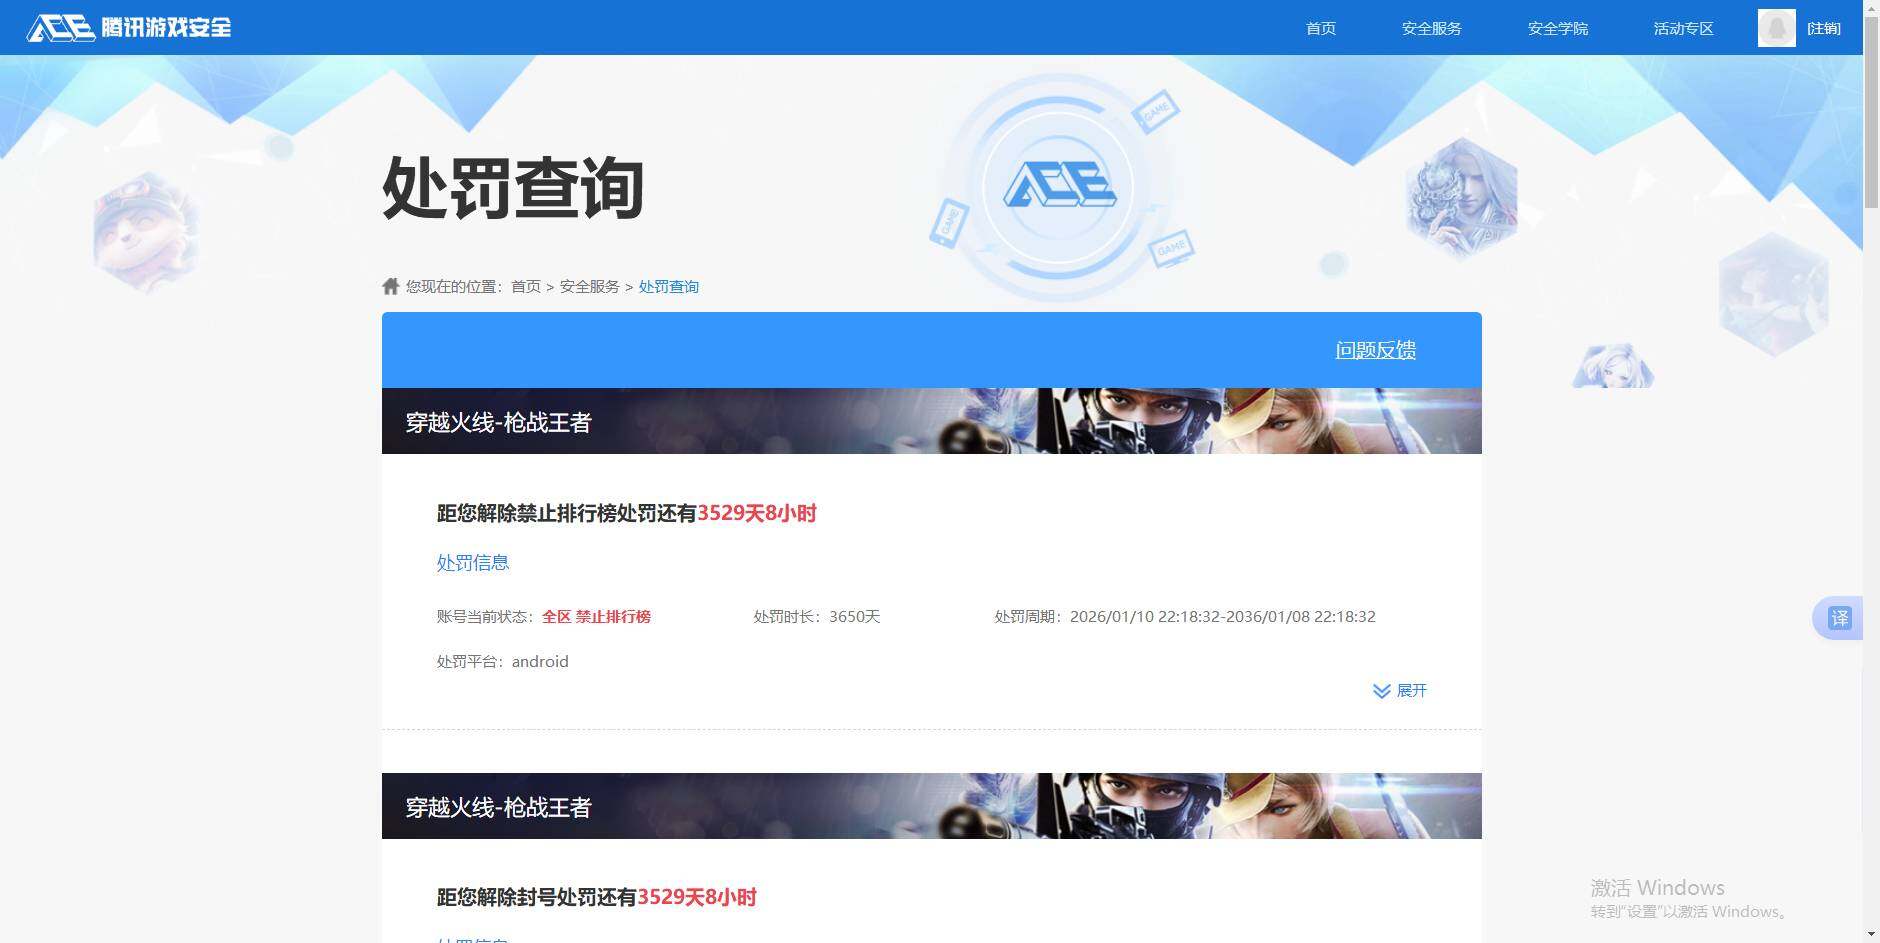Click the 禁止排行榜 remaining 3529天8小时 countdown
Image resolution: width=1880 pixels, height=943 pixels.
tap(757, 513)
